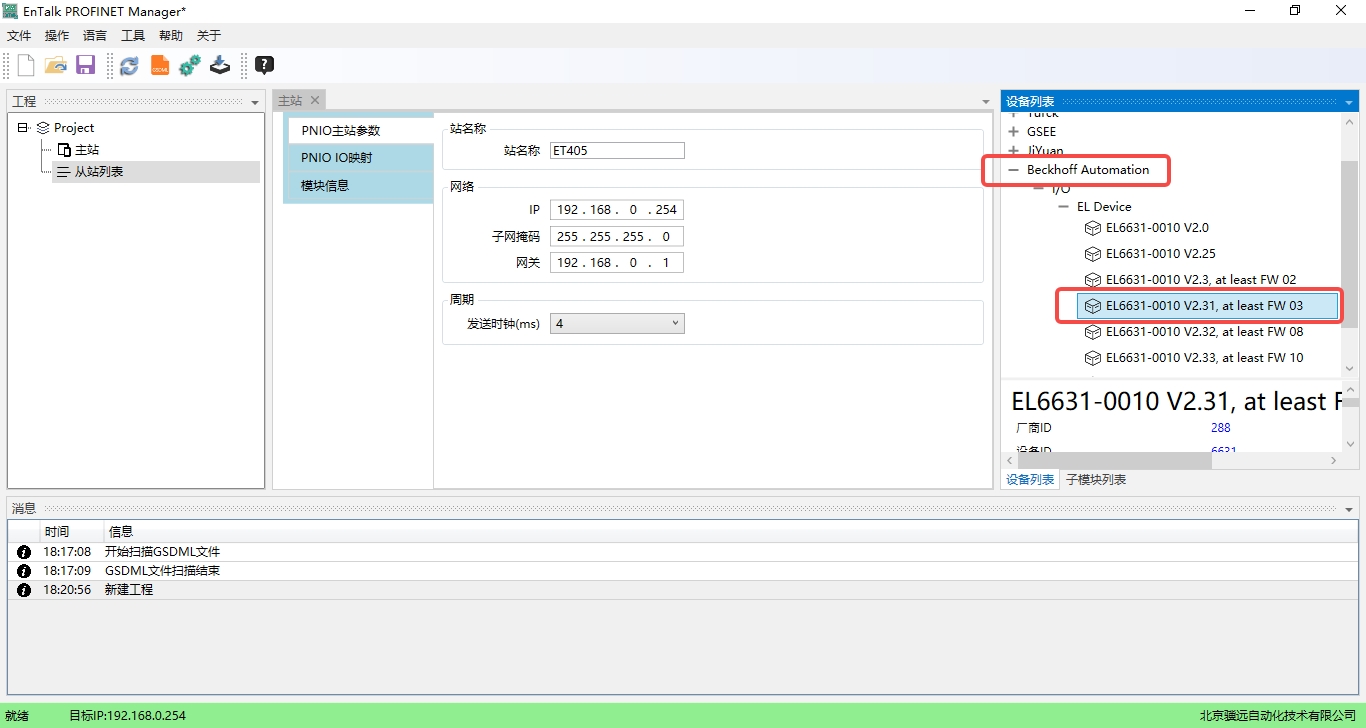Collapse the Beckhoff Automation tree node
Image resolution: width=1366 pixels, height=728 pixels.
tap(1013, 170)
